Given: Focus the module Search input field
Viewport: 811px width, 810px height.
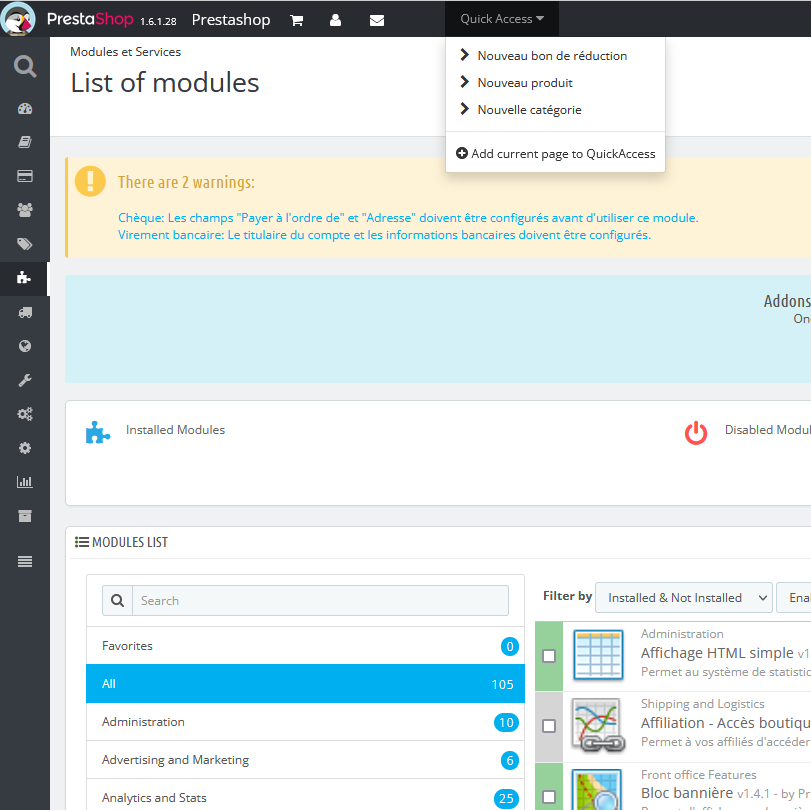Looking at the screenshot, I should pos(321,601).
